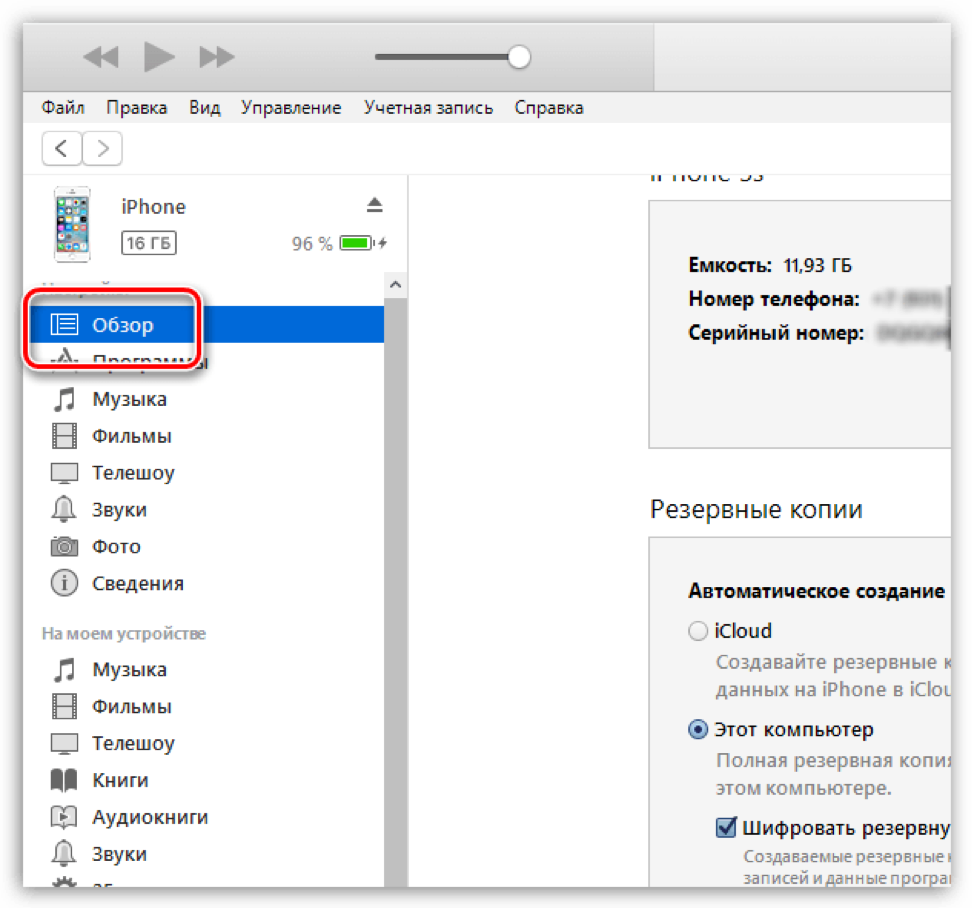Open Книги on the device

[120, 780]
